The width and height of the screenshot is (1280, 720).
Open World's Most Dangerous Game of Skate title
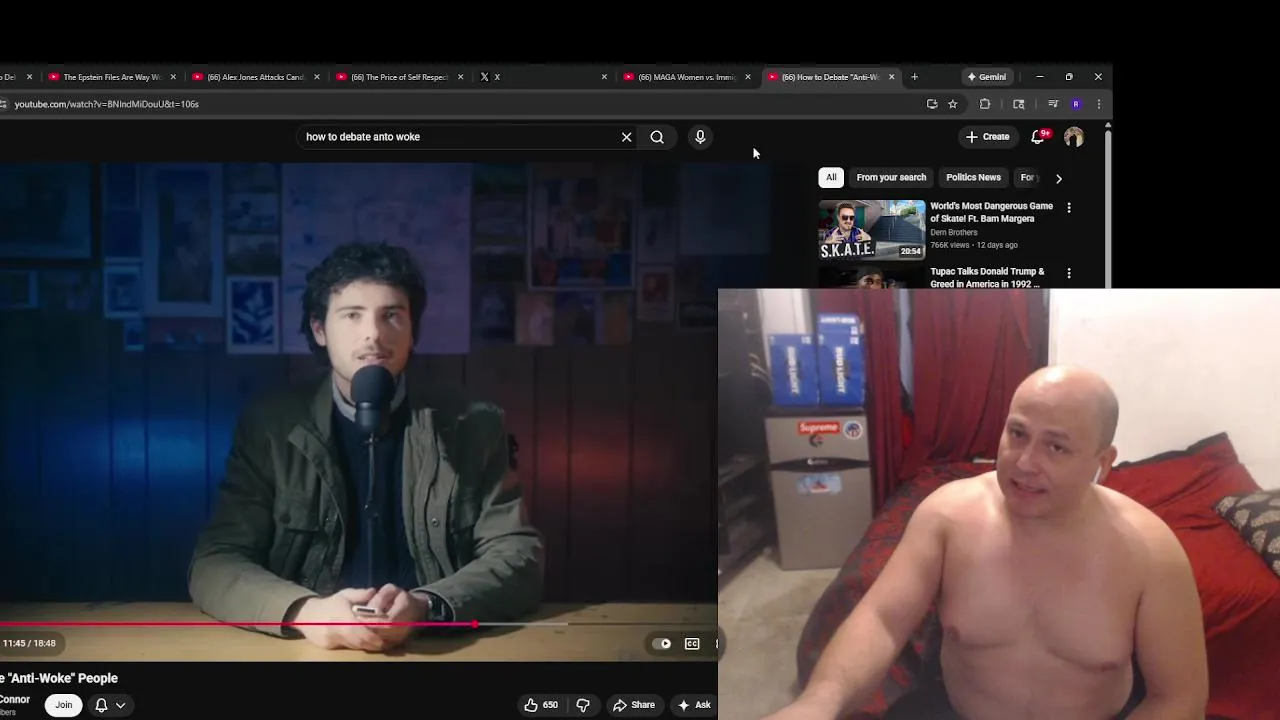[x=991, y=212]
